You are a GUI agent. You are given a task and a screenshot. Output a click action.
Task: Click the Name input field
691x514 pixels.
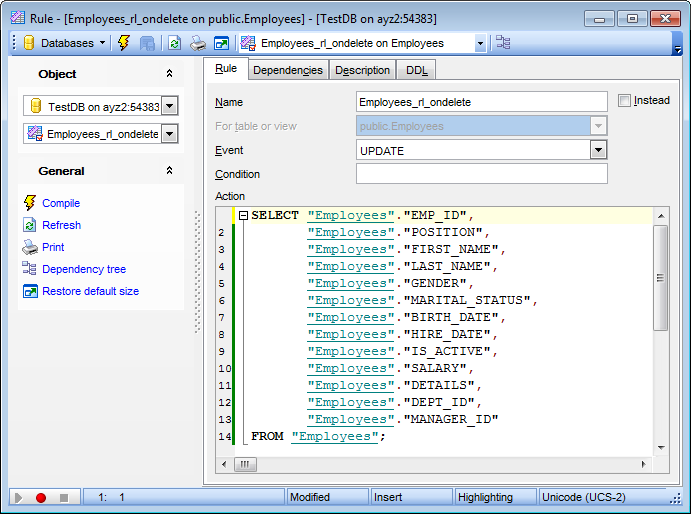coord(481,102)
